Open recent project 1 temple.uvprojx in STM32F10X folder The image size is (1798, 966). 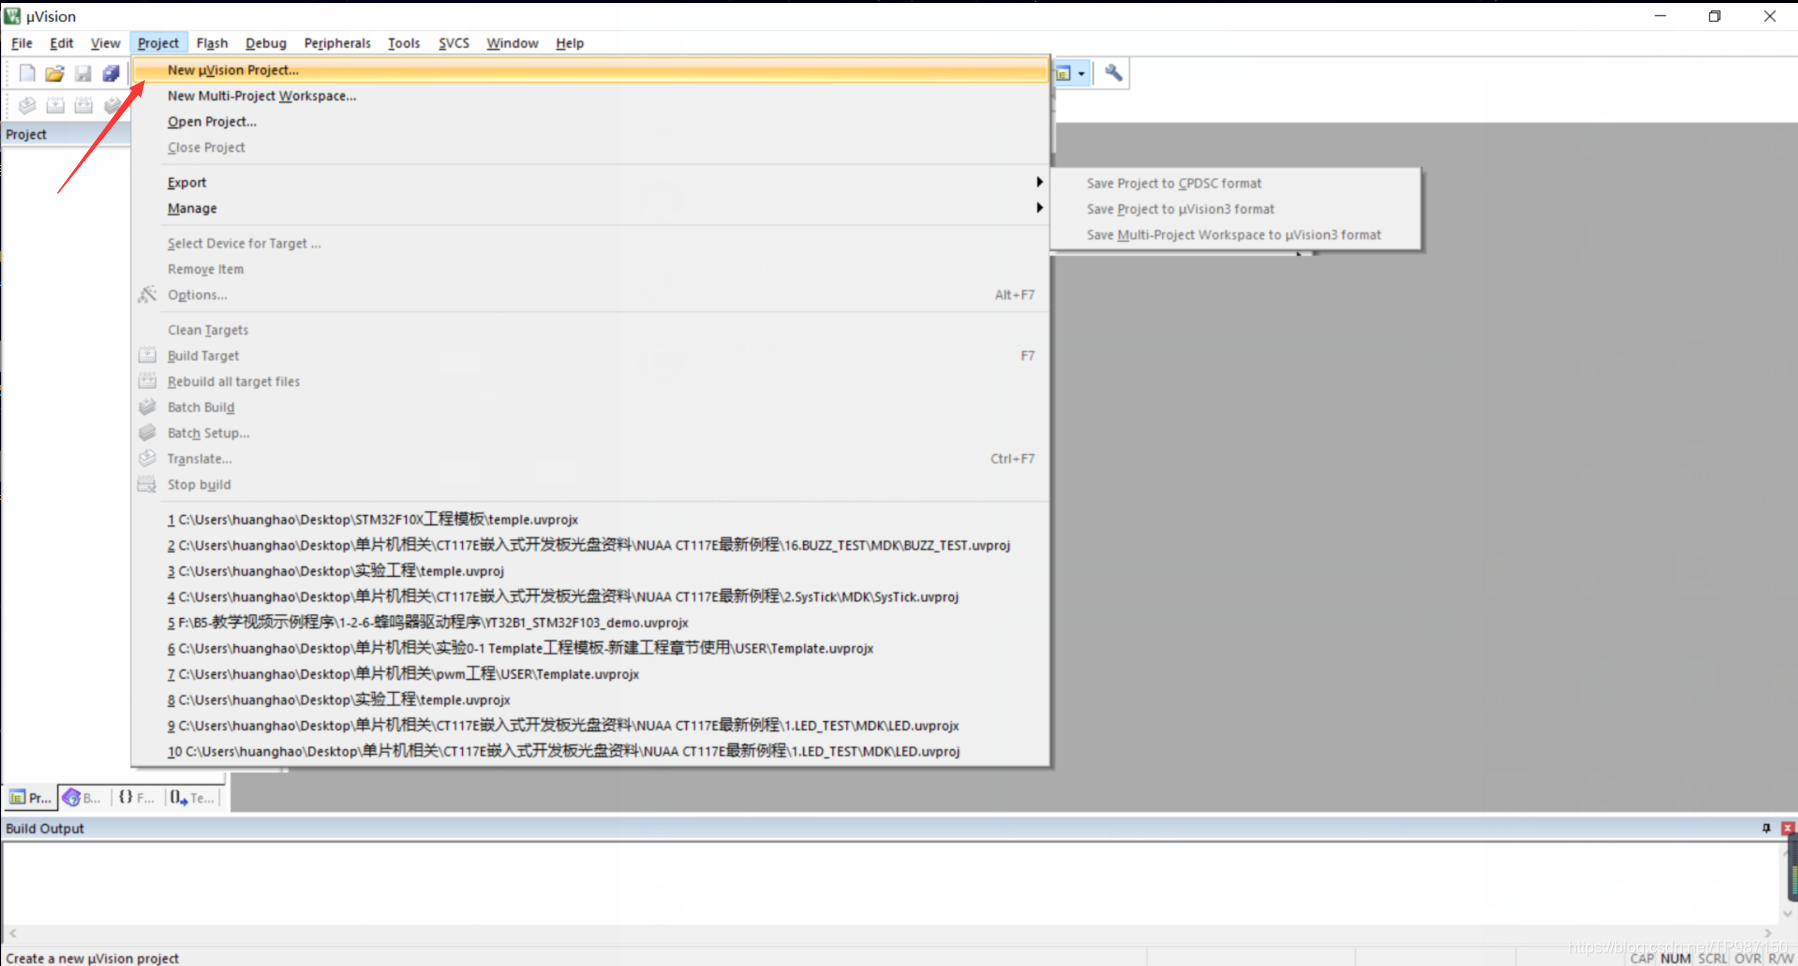coord(590,520)
